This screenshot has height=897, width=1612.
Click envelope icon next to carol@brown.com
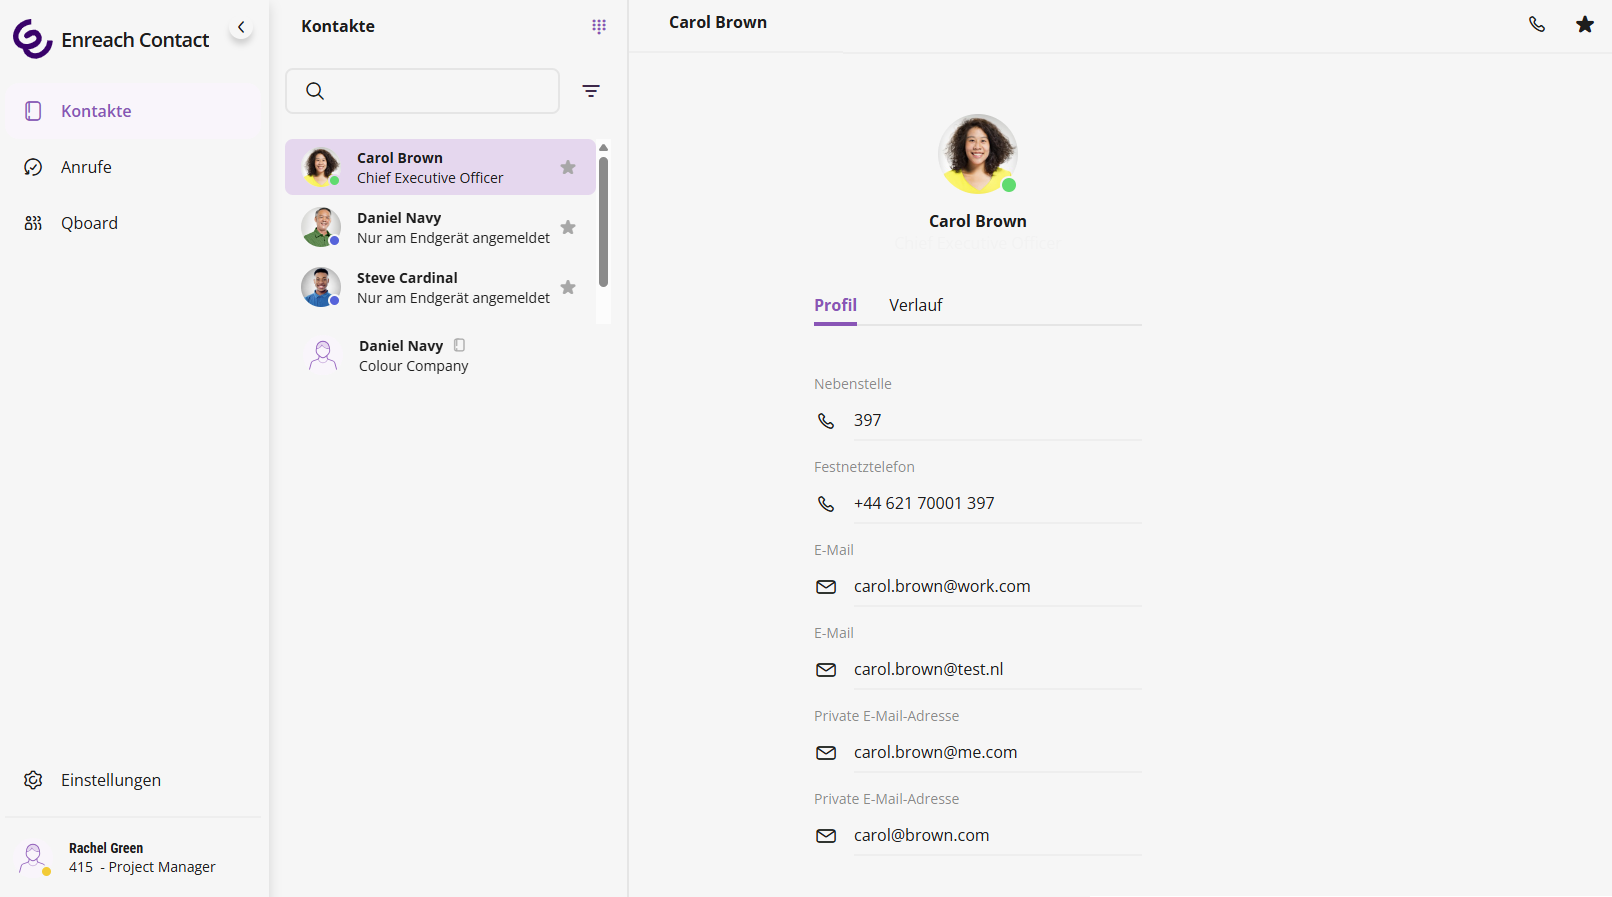point(826,836)
